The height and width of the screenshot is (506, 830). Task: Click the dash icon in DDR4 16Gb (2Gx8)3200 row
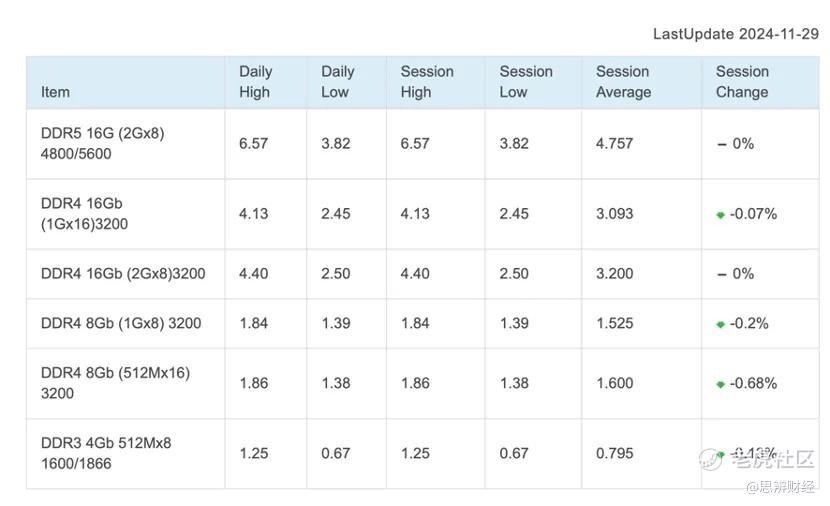point(721,274)
